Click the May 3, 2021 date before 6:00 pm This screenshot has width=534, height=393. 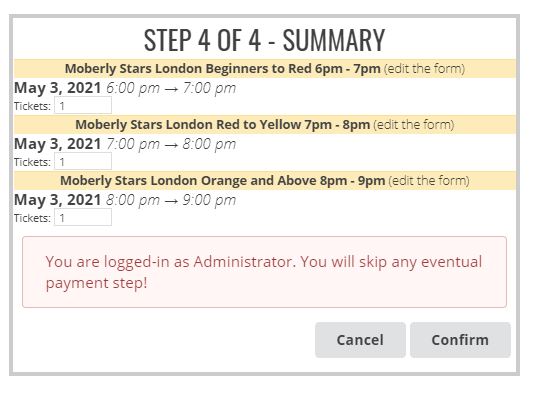click(x=58, y=88)
